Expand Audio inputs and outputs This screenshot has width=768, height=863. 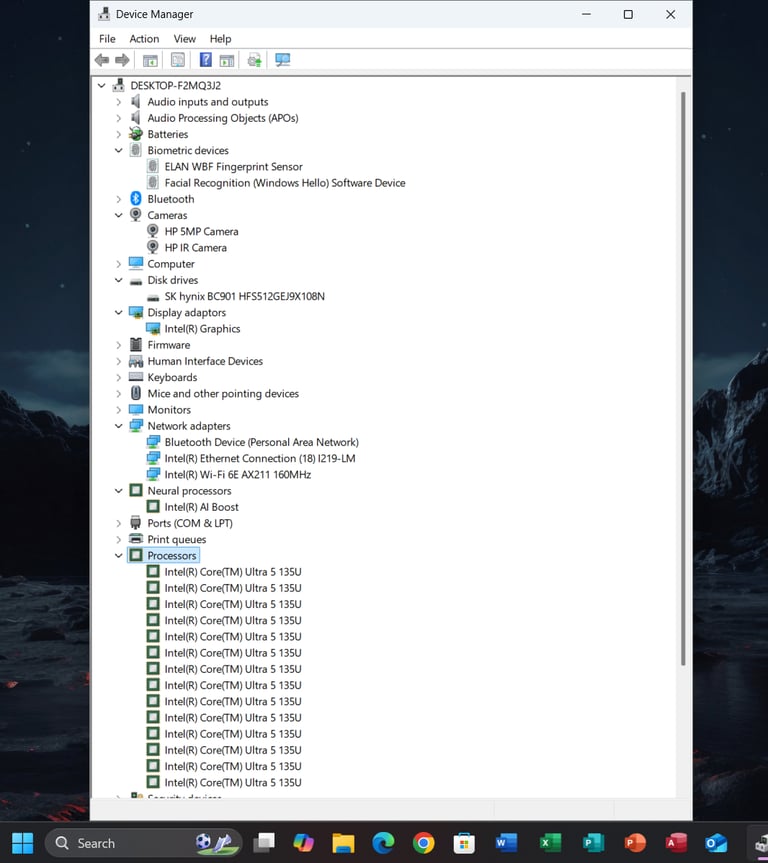click(118, 102)
